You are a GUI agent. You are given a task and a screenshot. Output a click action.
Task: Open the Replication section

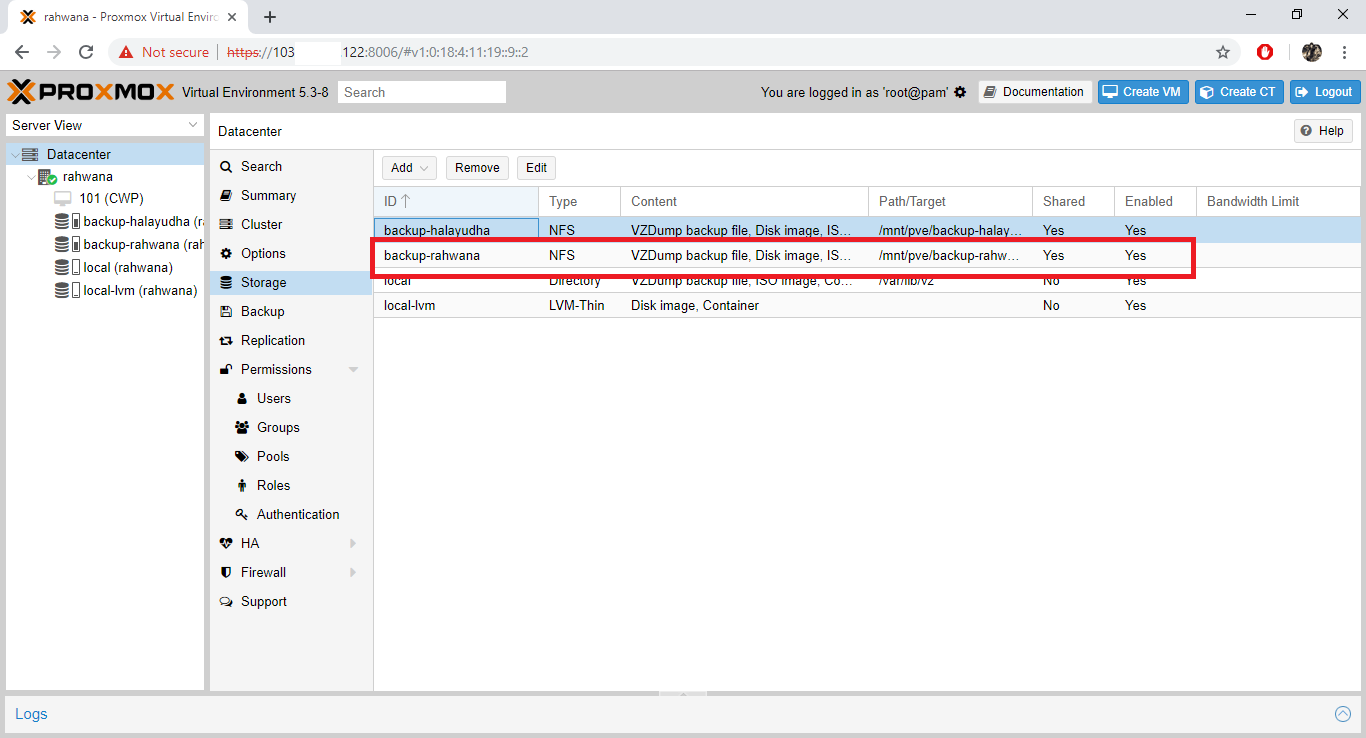tap(291, 341)
